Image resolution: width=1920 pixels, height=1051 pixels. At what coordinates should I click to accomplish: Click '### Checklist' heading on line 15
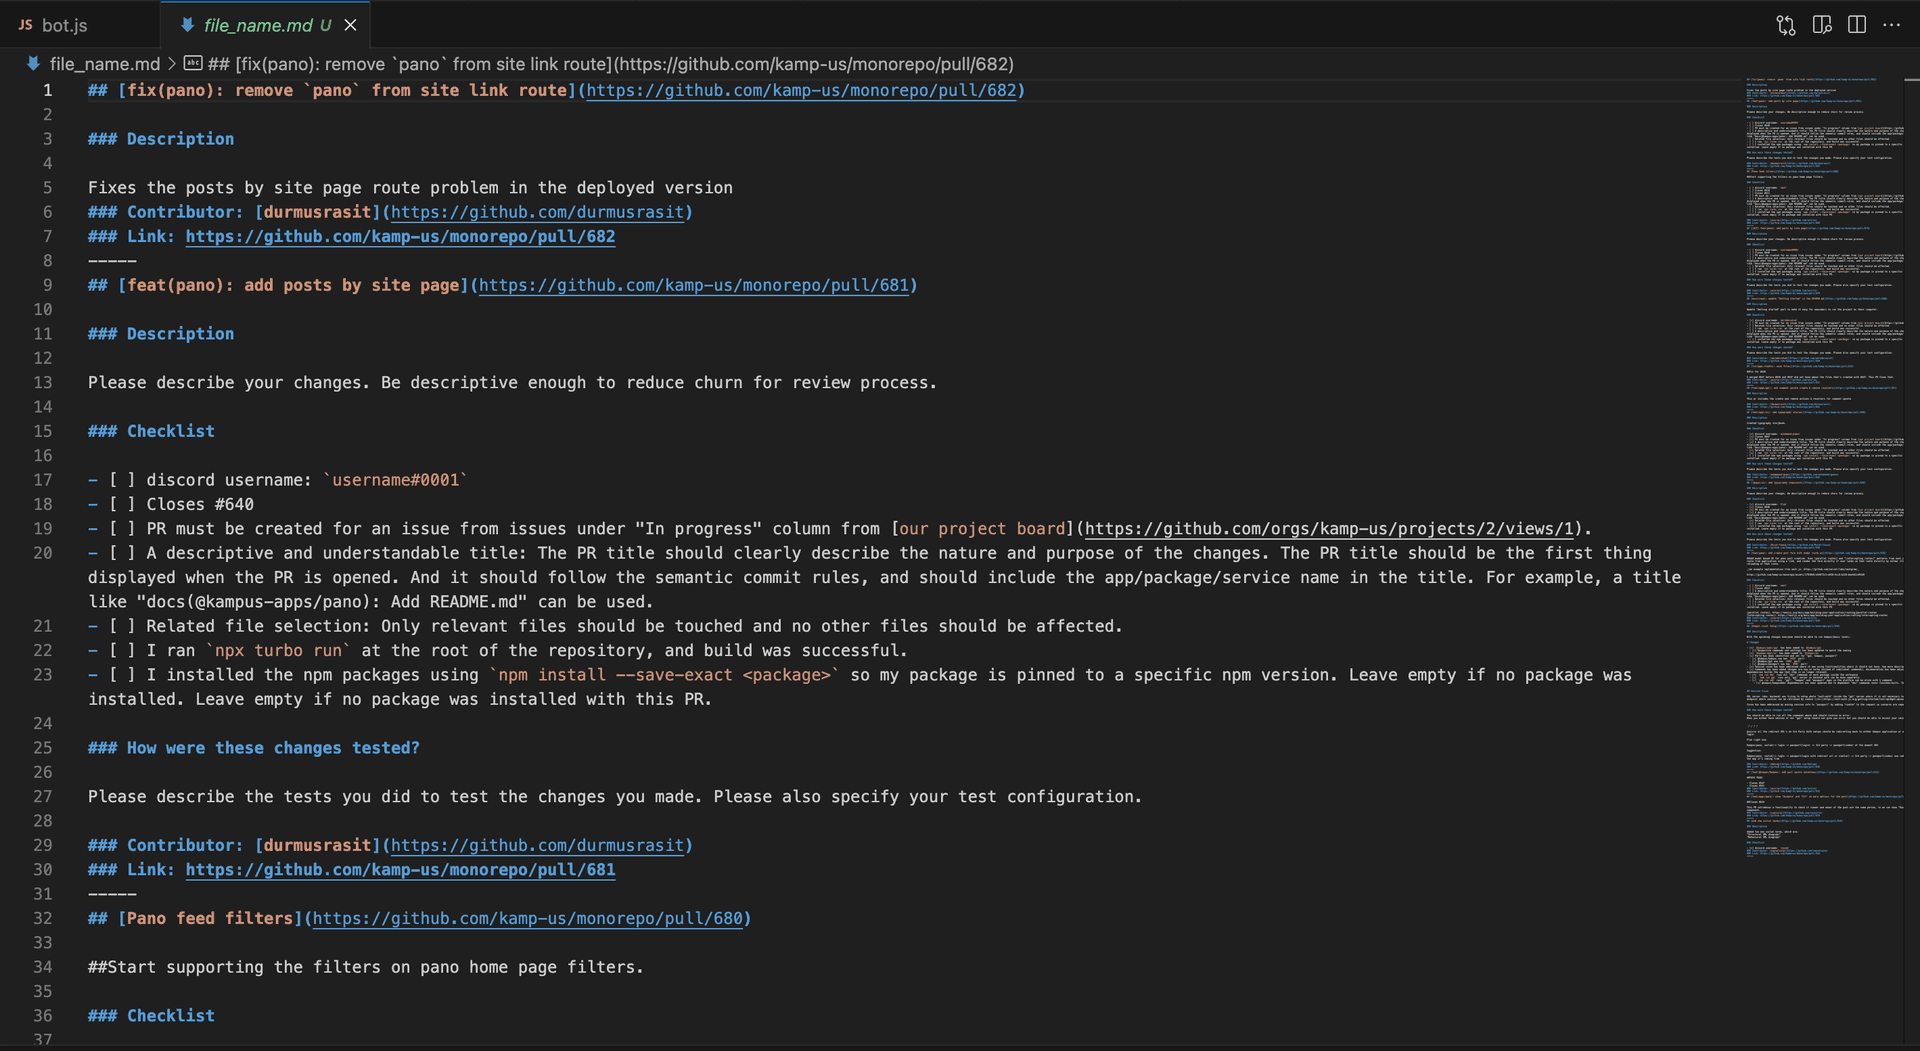(151, 431)
